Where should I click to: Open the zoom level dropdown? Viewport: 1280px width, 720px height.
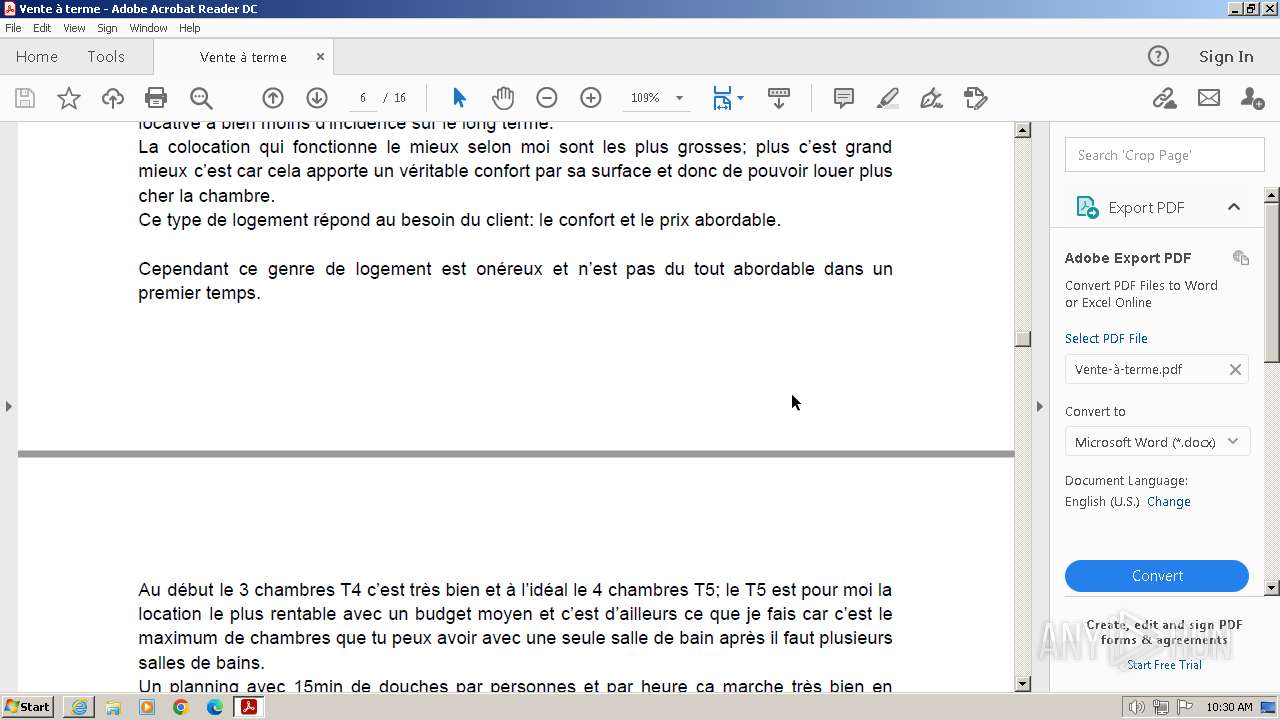tap(679, 98)
